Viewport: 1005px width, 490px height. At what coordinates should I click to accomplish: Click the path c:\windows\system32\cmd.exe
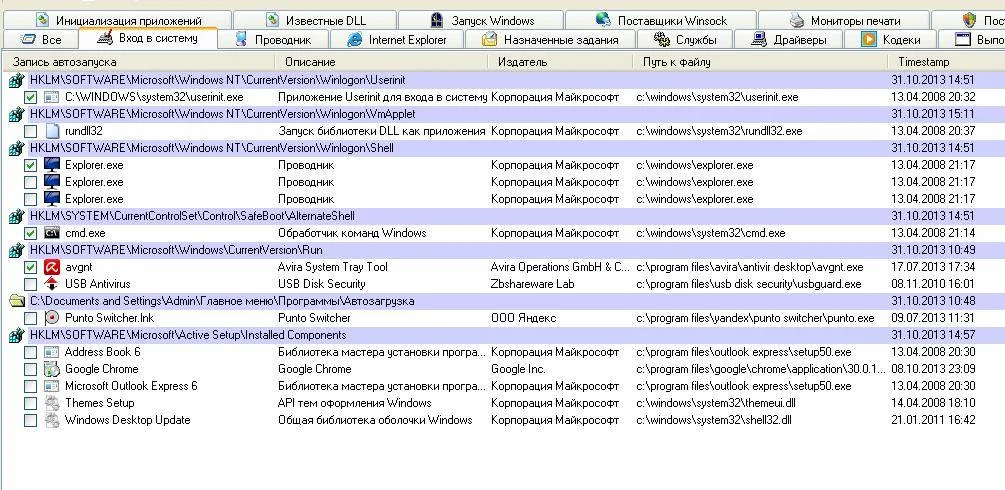click(711, 233)
